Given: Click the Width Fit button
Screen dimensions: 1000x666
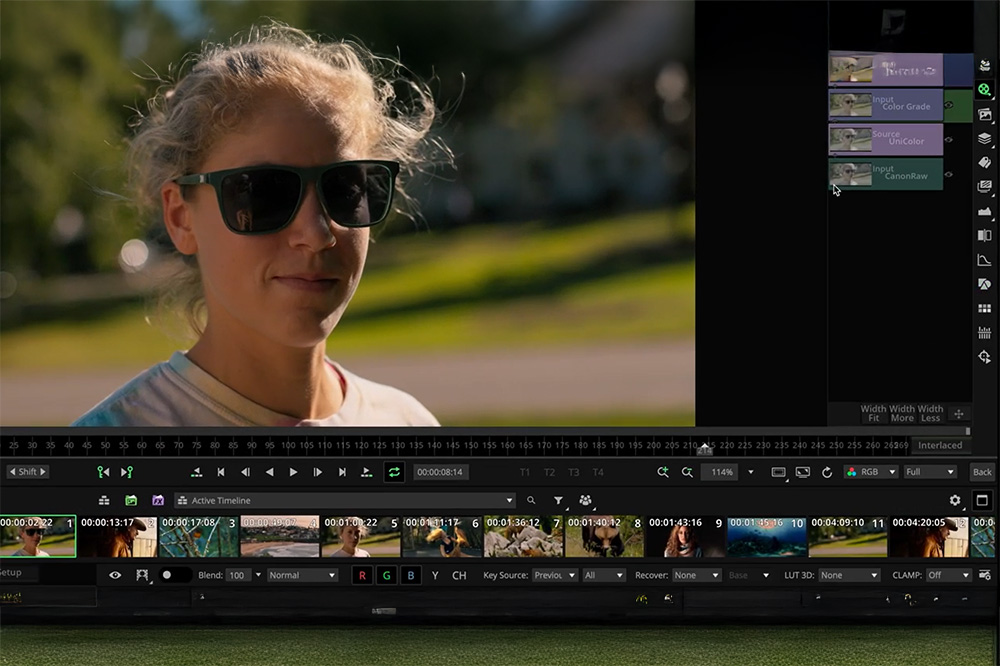Looking at the screenshot, I should coord(873,413).
